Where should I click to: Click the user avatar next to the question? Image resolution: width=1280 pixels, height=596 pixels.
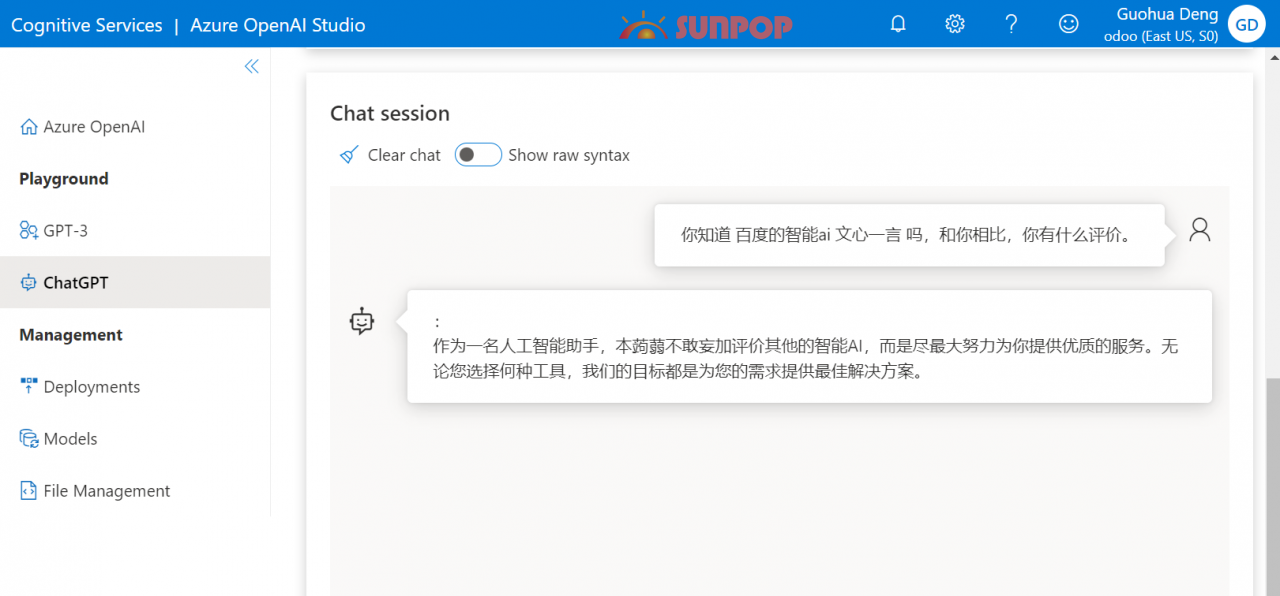point(1199,229)
